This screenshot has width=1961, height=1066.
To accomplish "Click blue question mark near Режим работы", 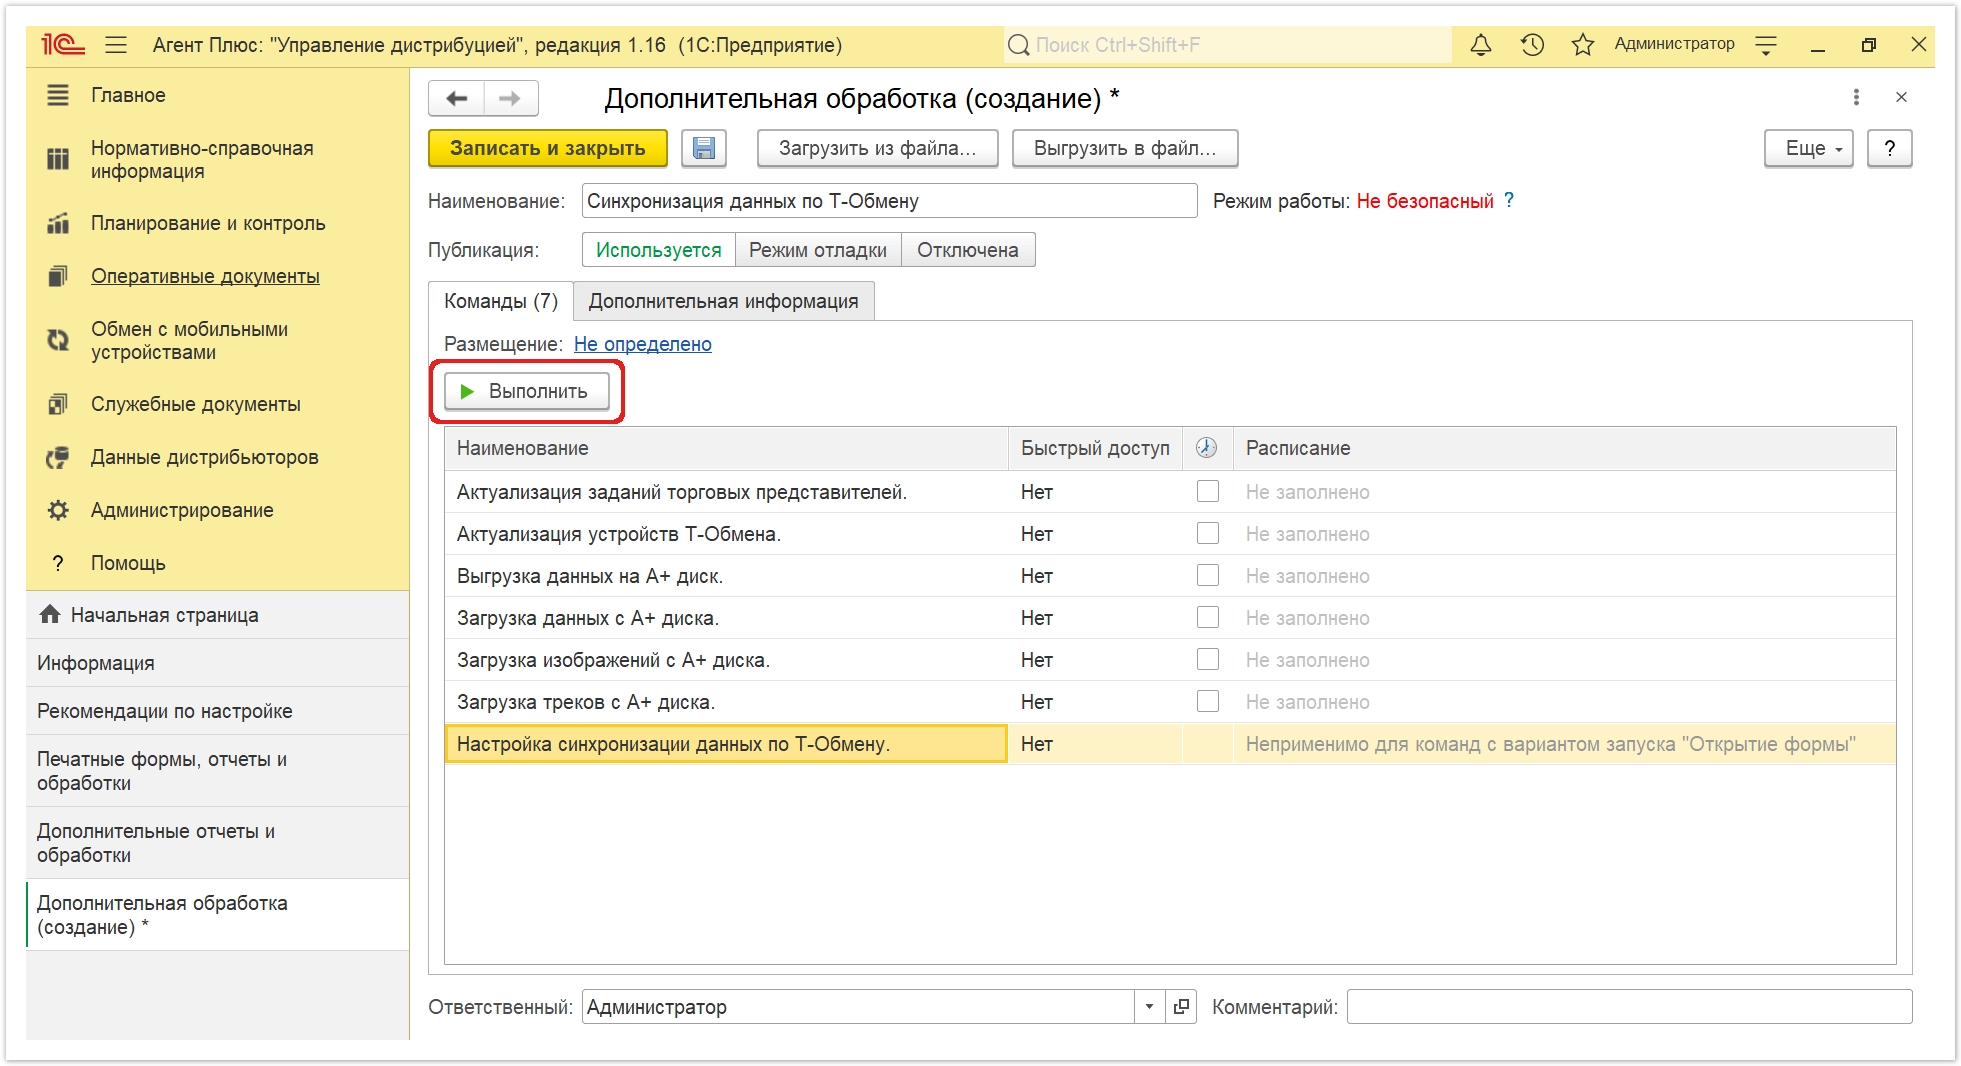I will pyautogui.click(x=1509, y=200).
